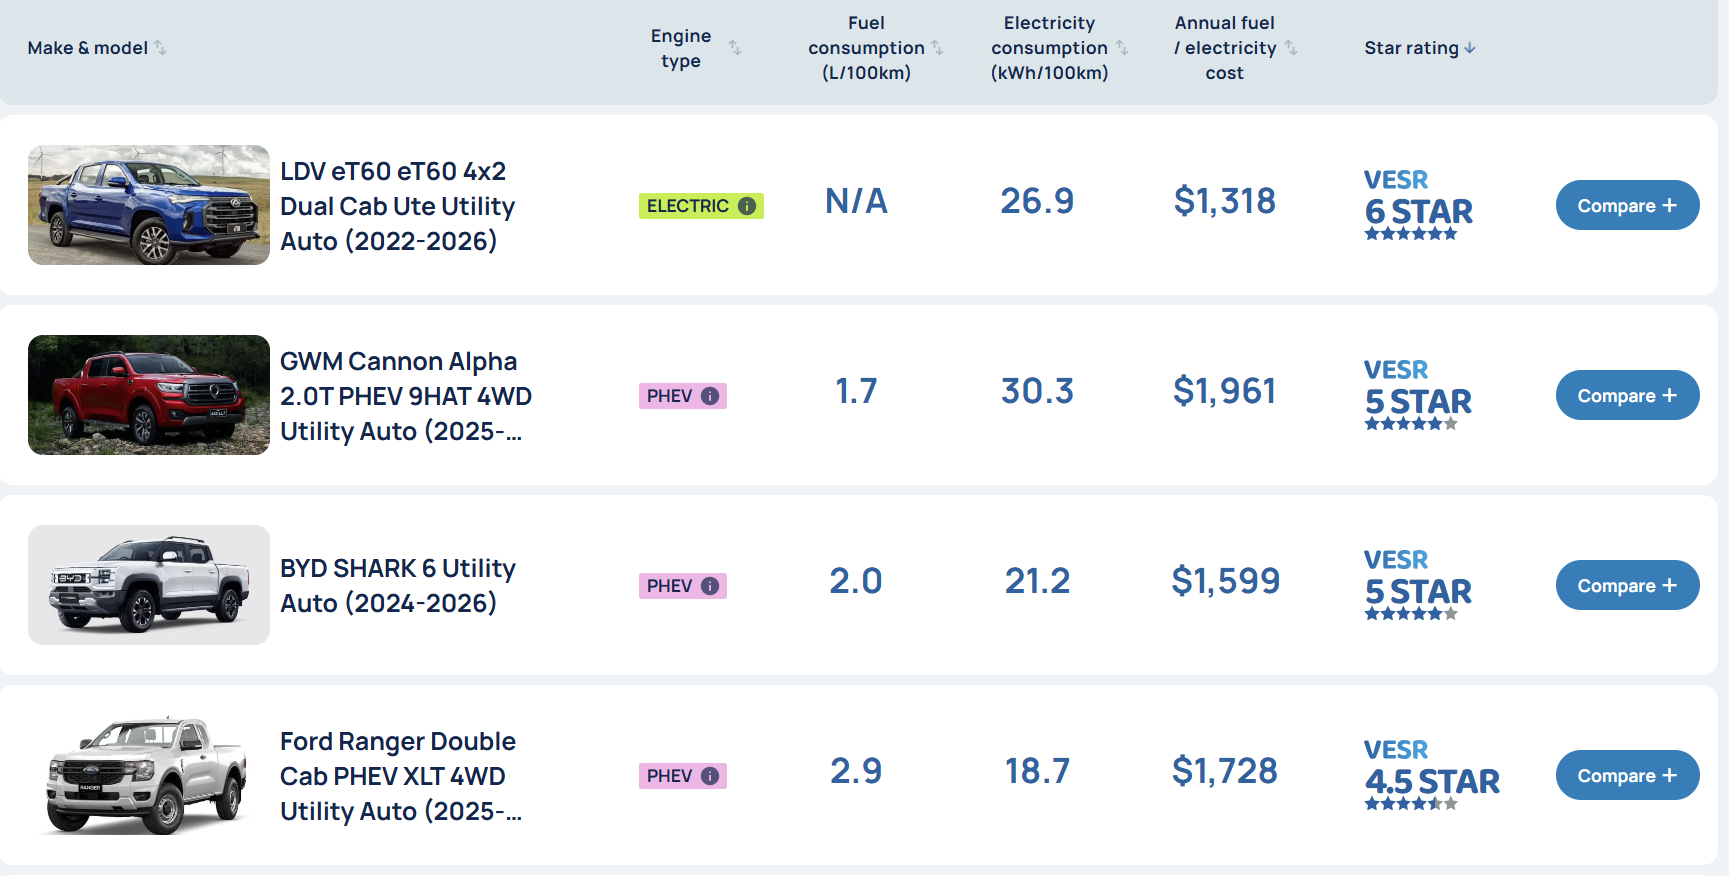The image size is (1729, 876).
Task: Sort by Electricity consumption column arrows
Action: pos(1121,48)
